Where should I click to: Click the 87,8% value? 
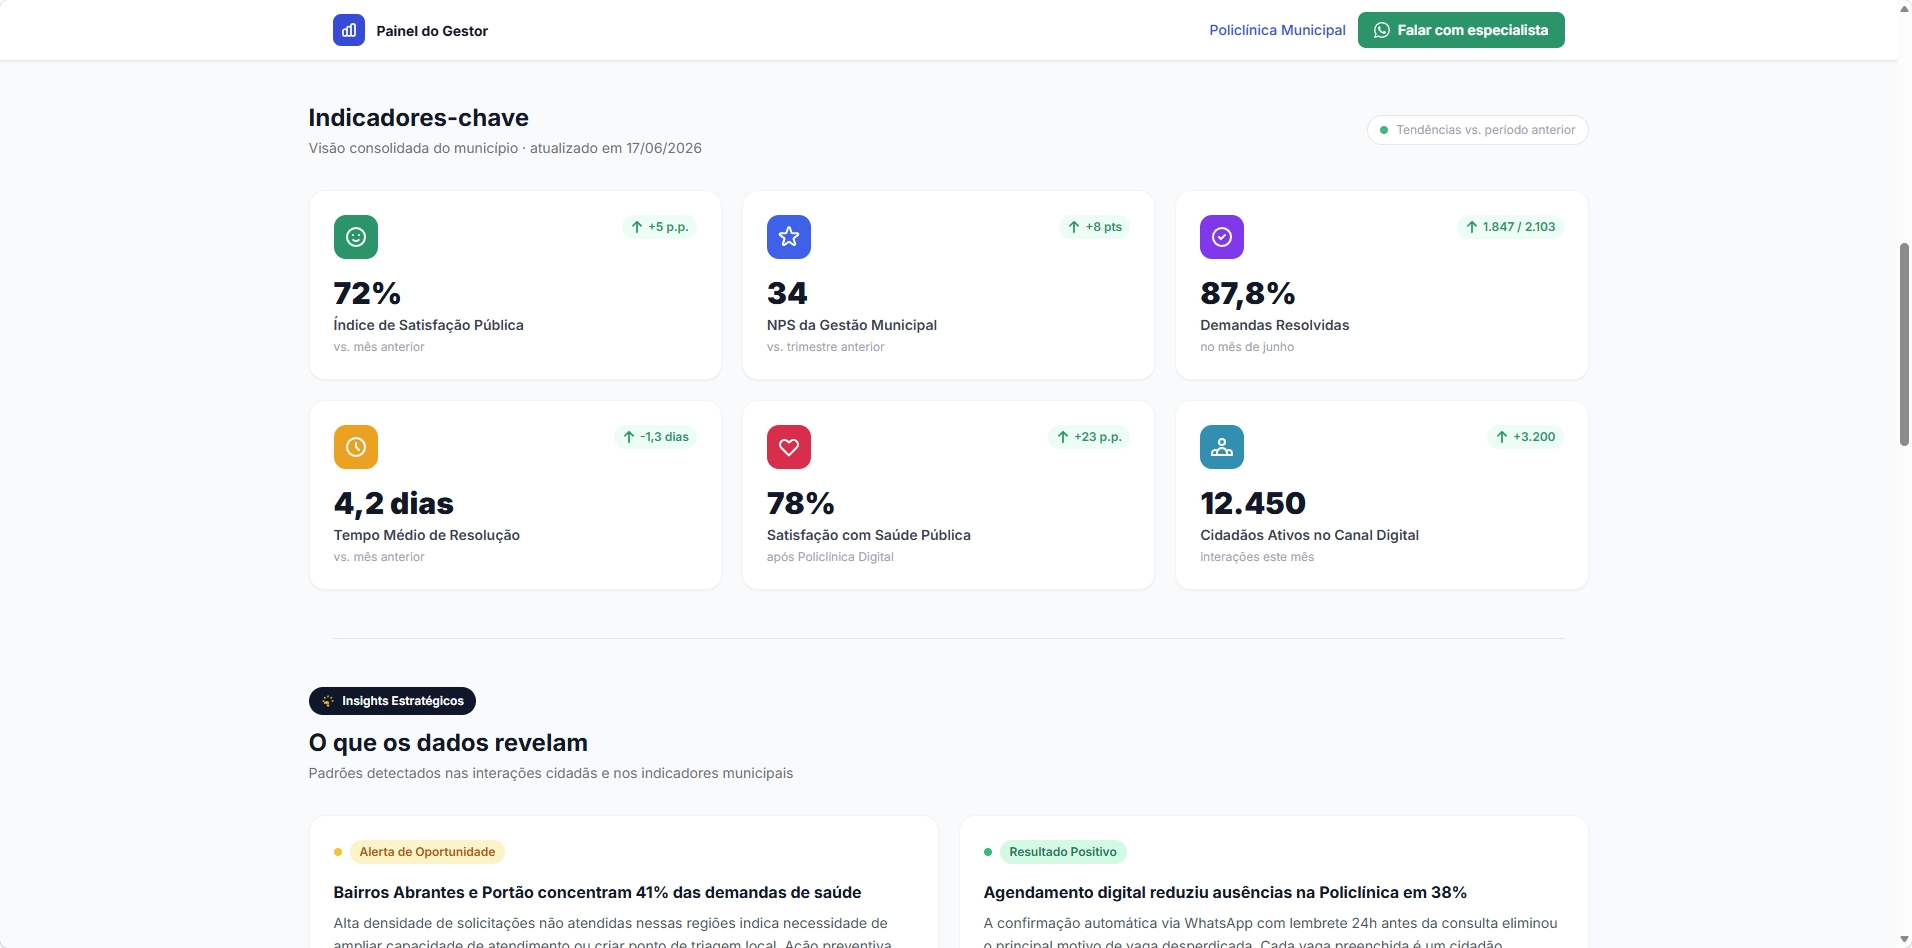pyautogui.click(x=1248, y=293)
